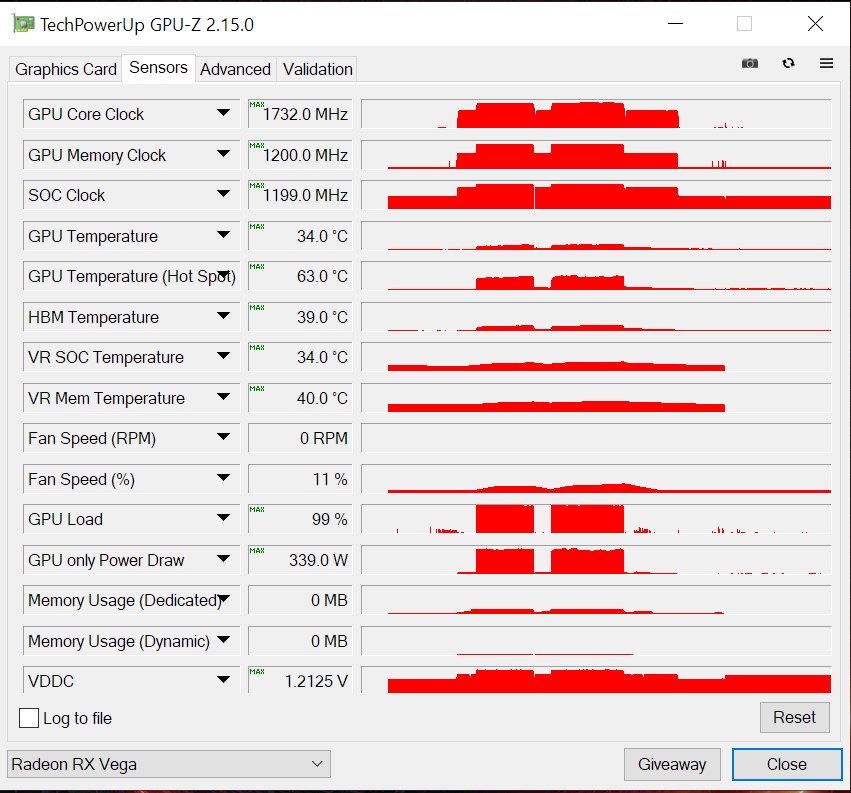This screenshot has height=793, width=851.
Task: Expand the SOC Clock dropdown arrow
Action: coord(223,194)
